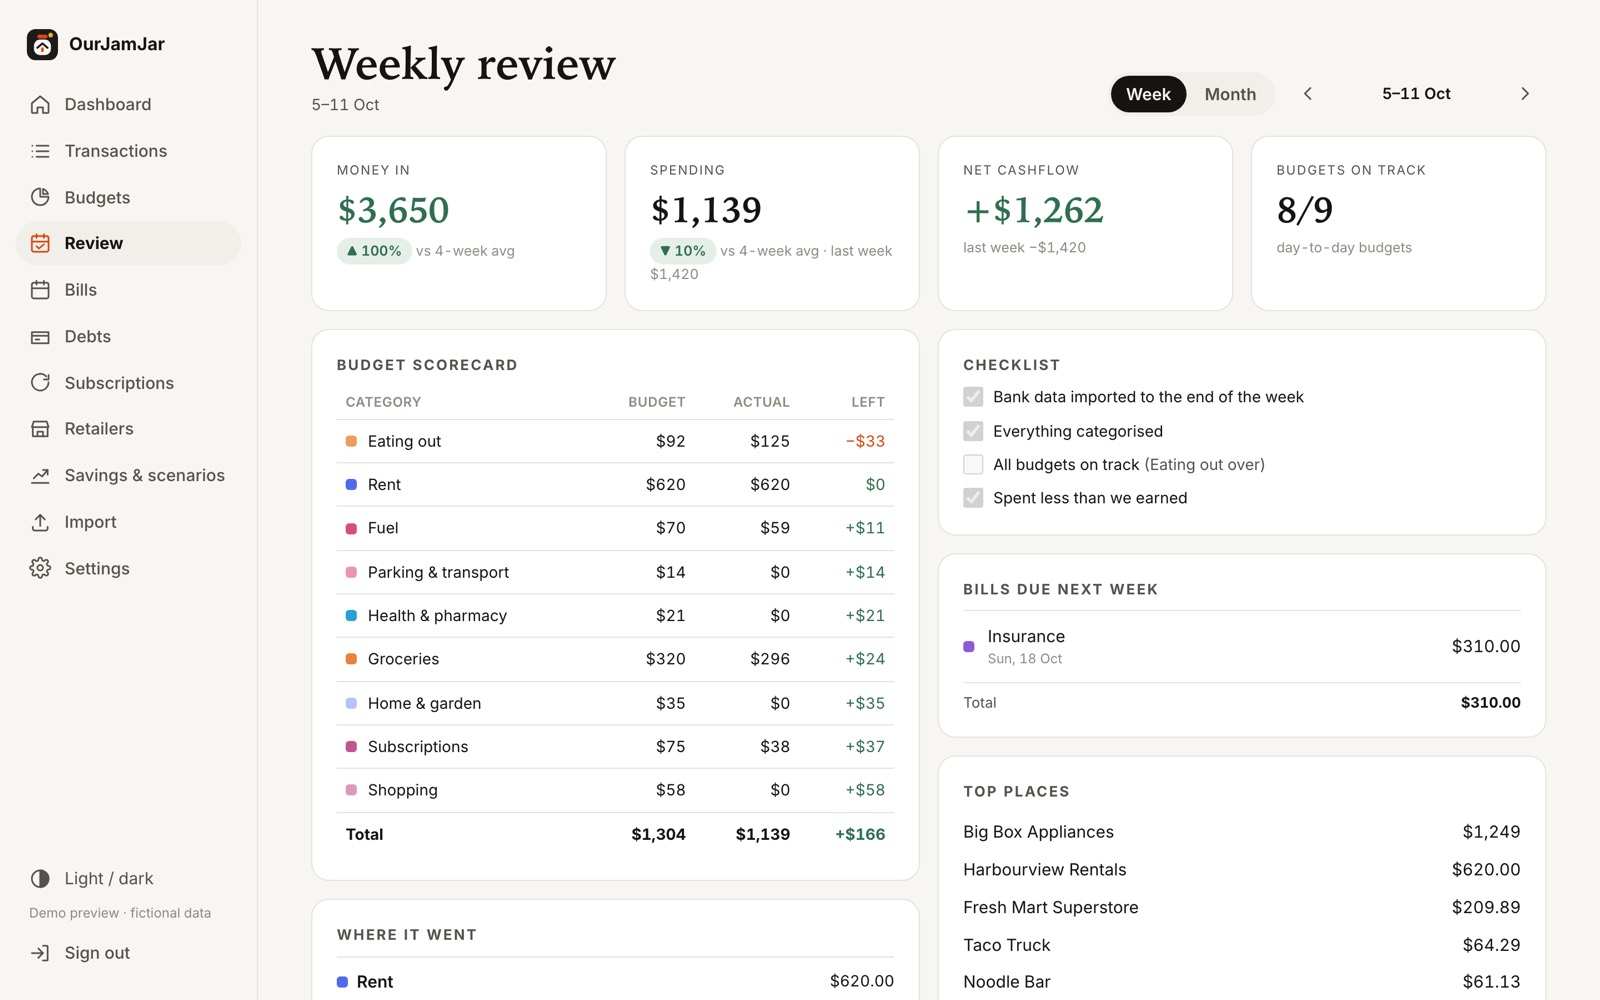This screenshot has width=1600, height=1000.
Task: Click the Review calendar-check icon
Action: (40, 243)
